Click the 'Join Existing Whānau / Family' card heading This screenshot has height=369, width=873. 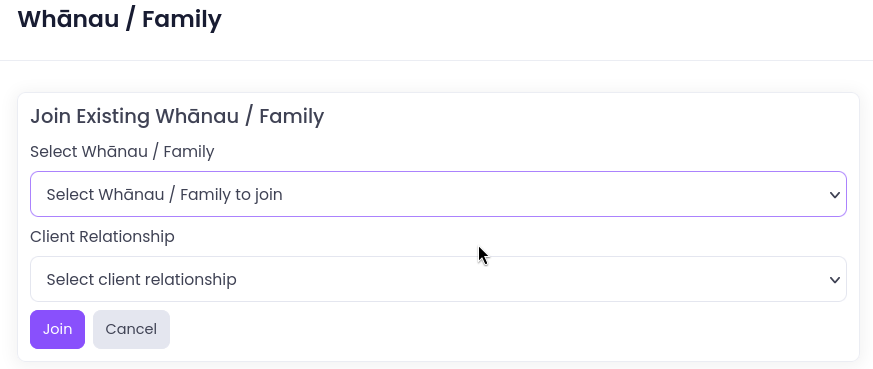[x=177, y=116]
